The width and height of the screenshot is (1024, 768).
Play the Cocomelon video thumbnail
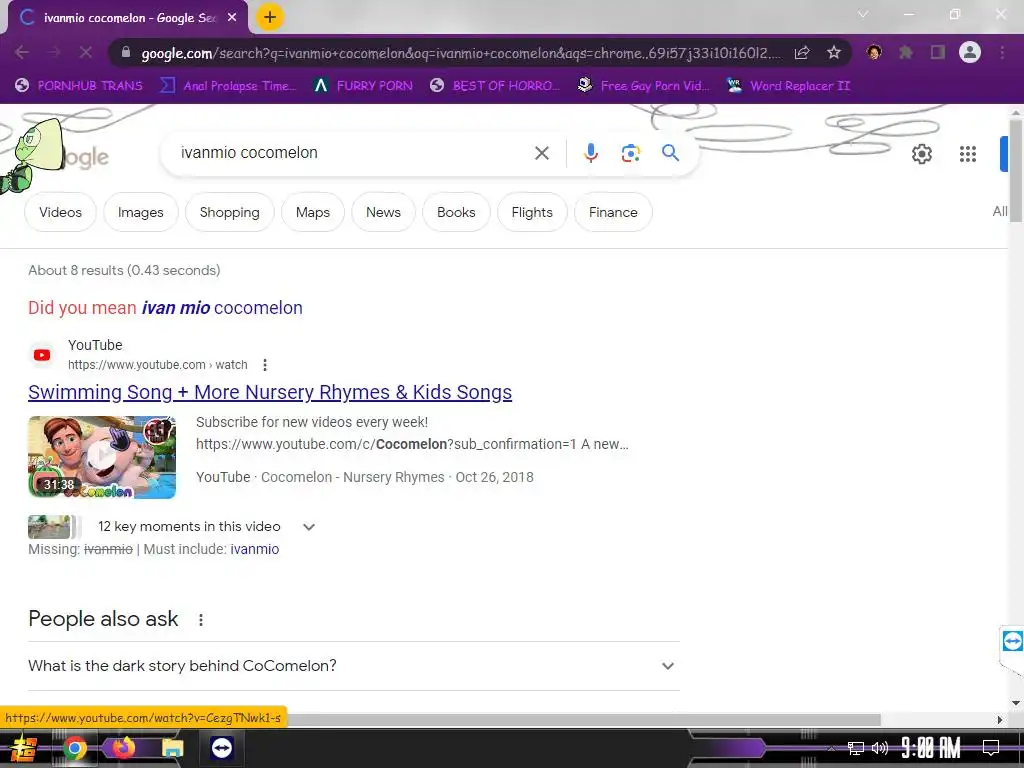102,457
